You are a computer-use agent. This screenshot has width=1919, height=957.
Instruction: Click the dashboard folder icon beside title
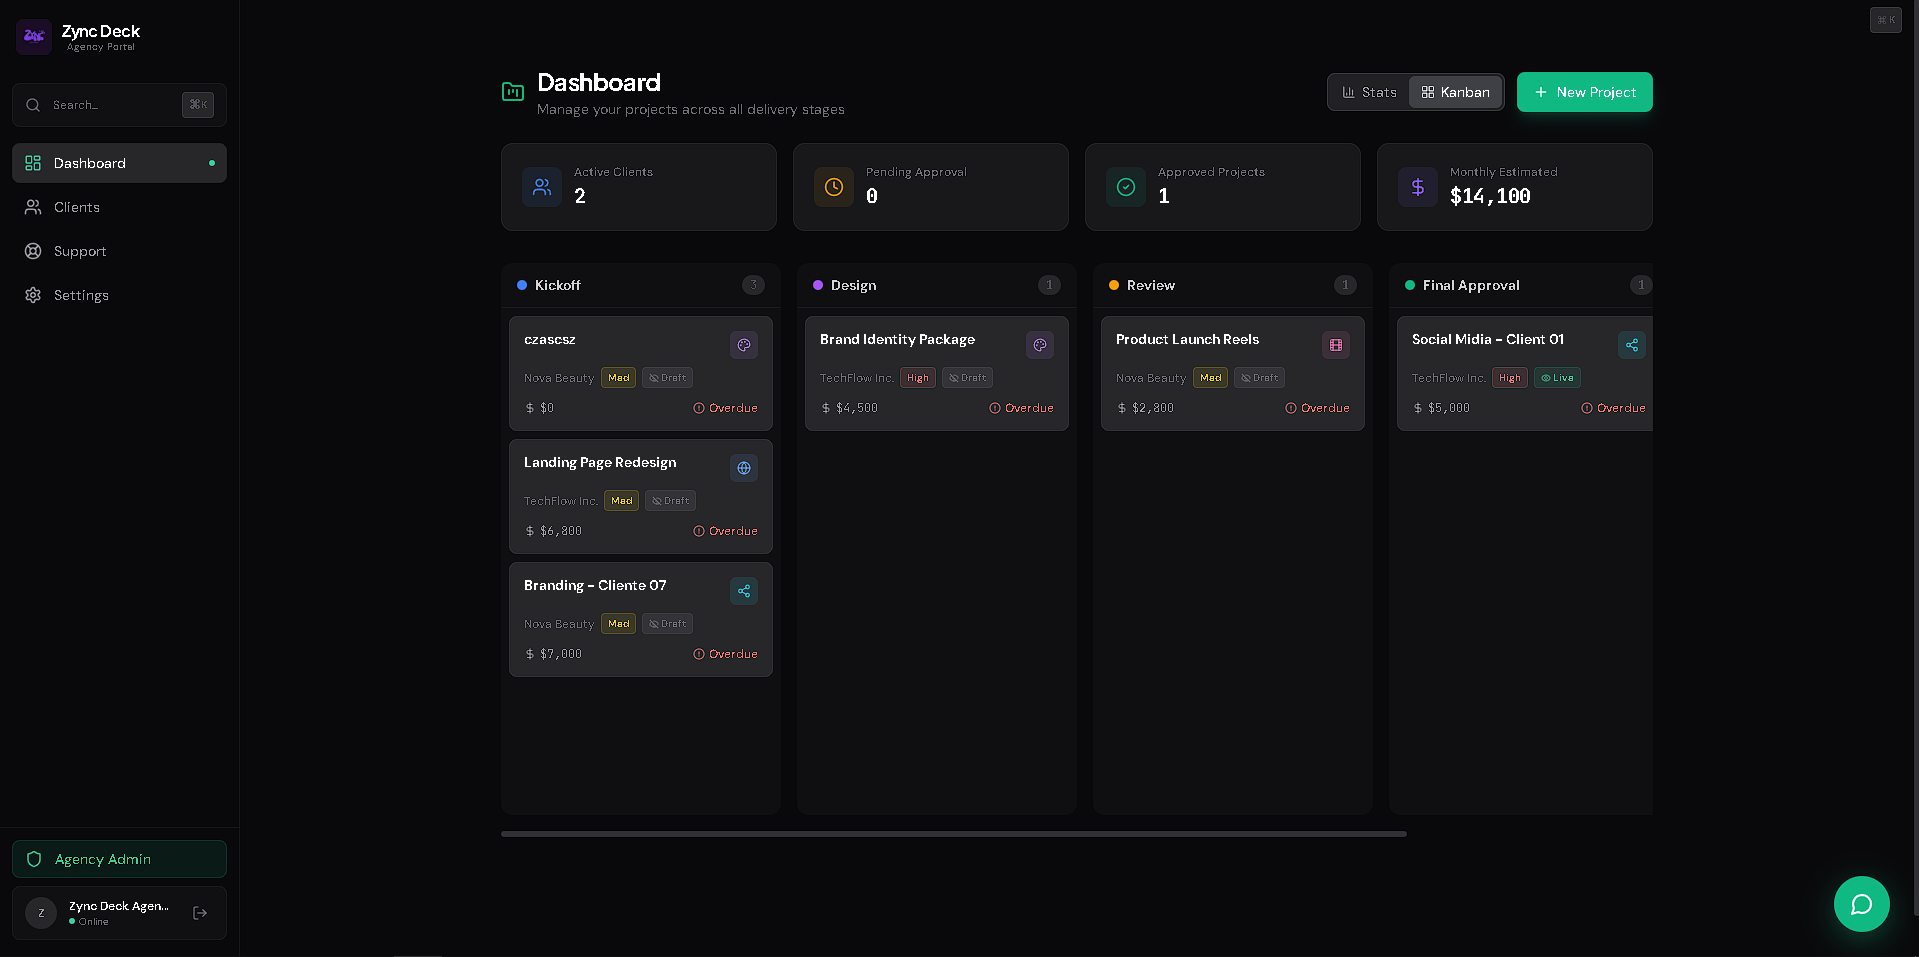tap(513, 92)
